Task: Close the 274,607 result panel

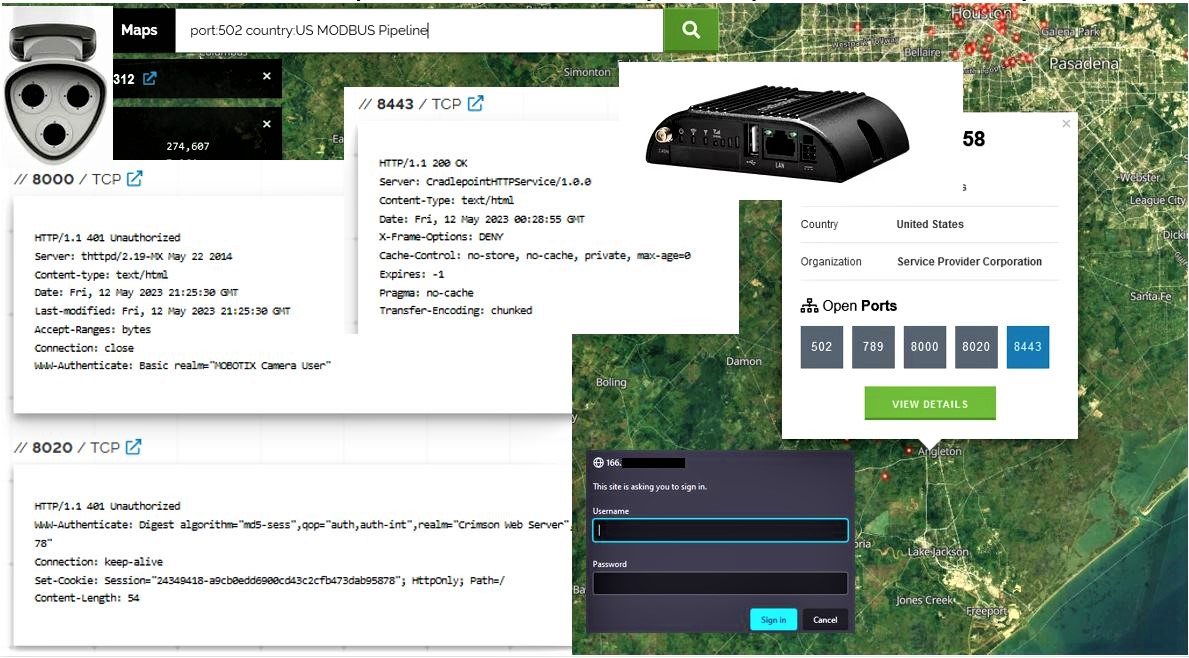Action: pyautogui.click(x=267, y=124)
